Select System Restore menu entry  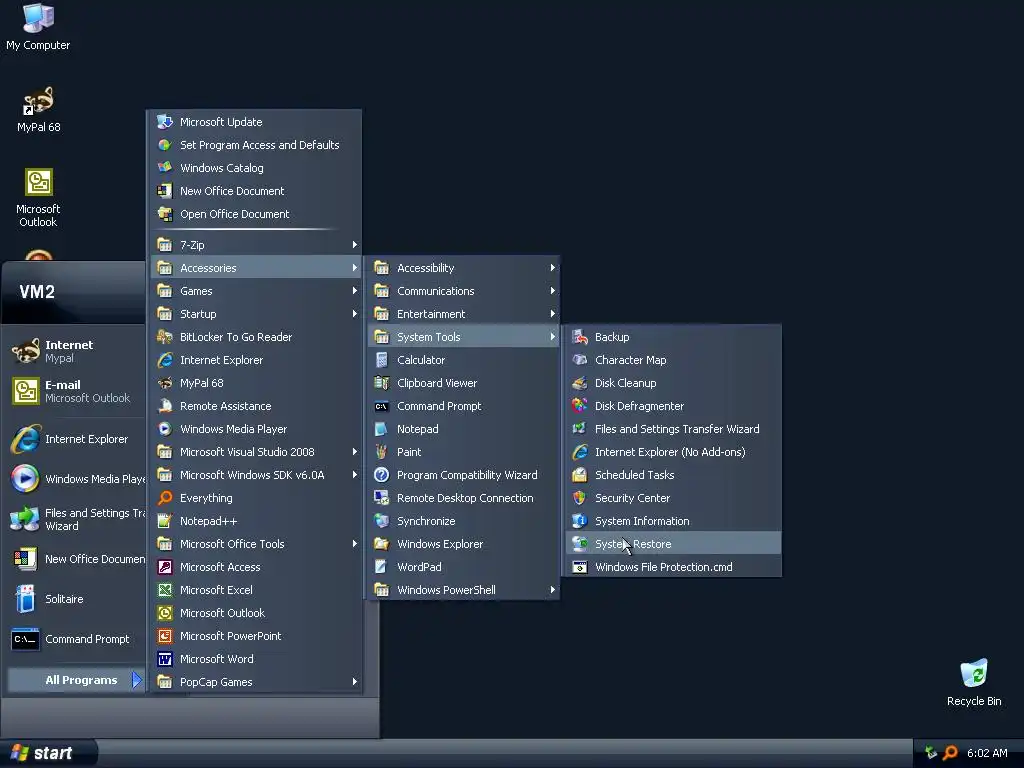(x=673, y=543)
